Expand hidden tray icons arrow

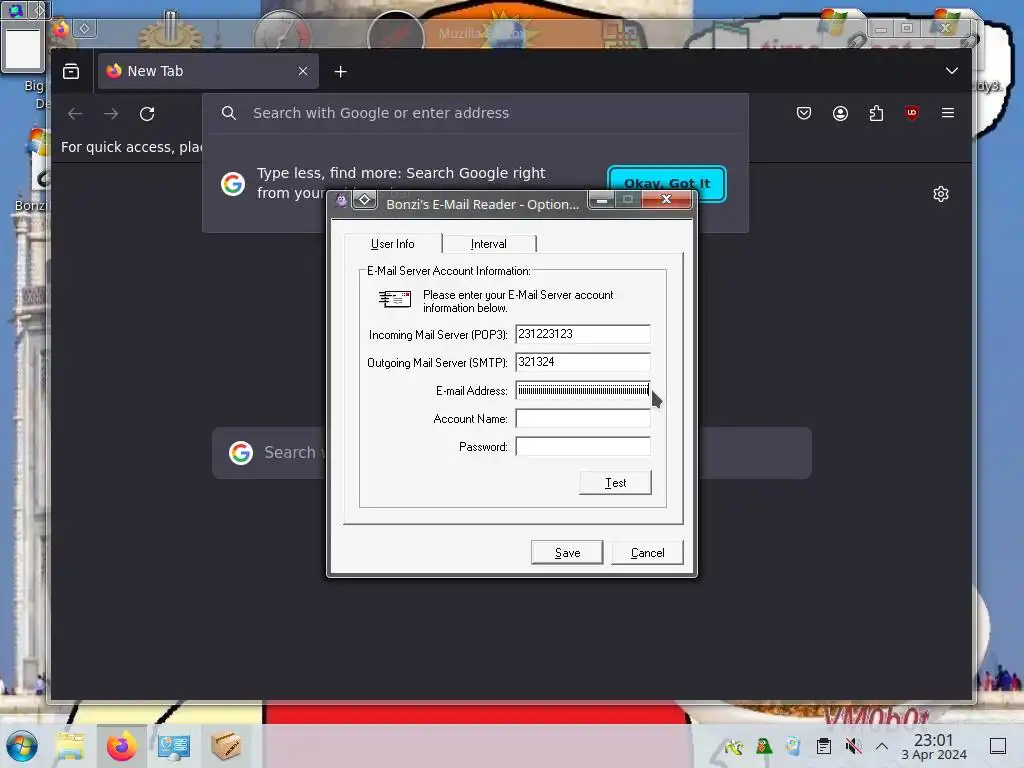[x=882, y=746]
